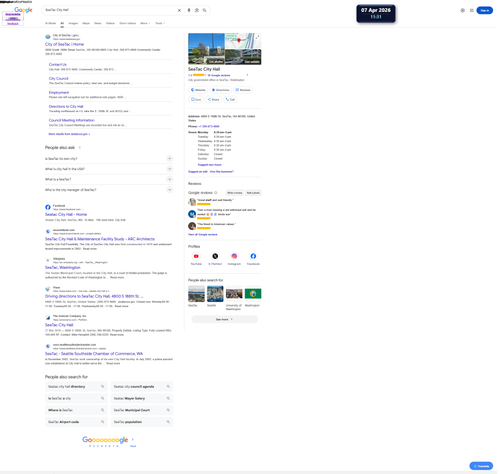This screenshot has width=500, height=474.
Task: Click the Translate button at bottom right
Action: [x=481, y=466]
